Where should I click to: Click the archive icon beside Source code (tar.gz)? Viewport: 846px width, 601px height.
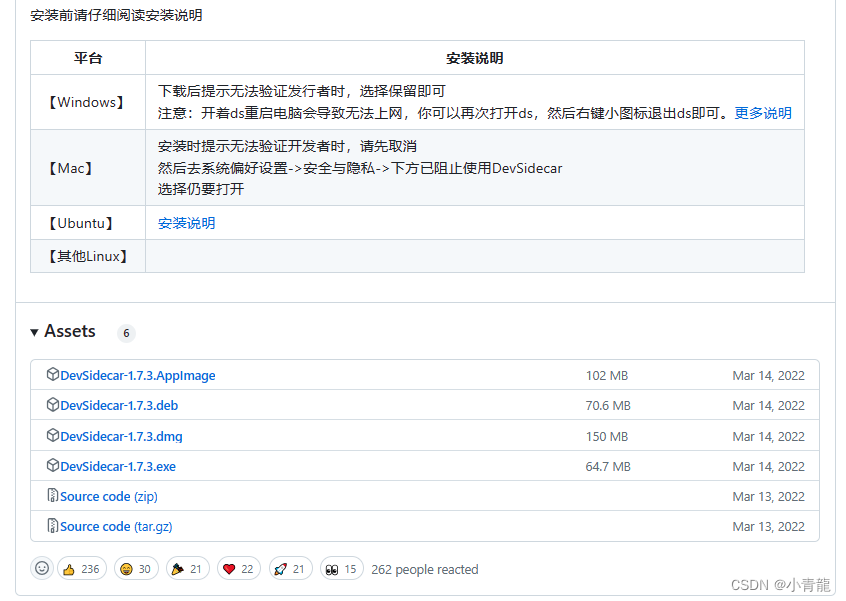coord(53,526)
